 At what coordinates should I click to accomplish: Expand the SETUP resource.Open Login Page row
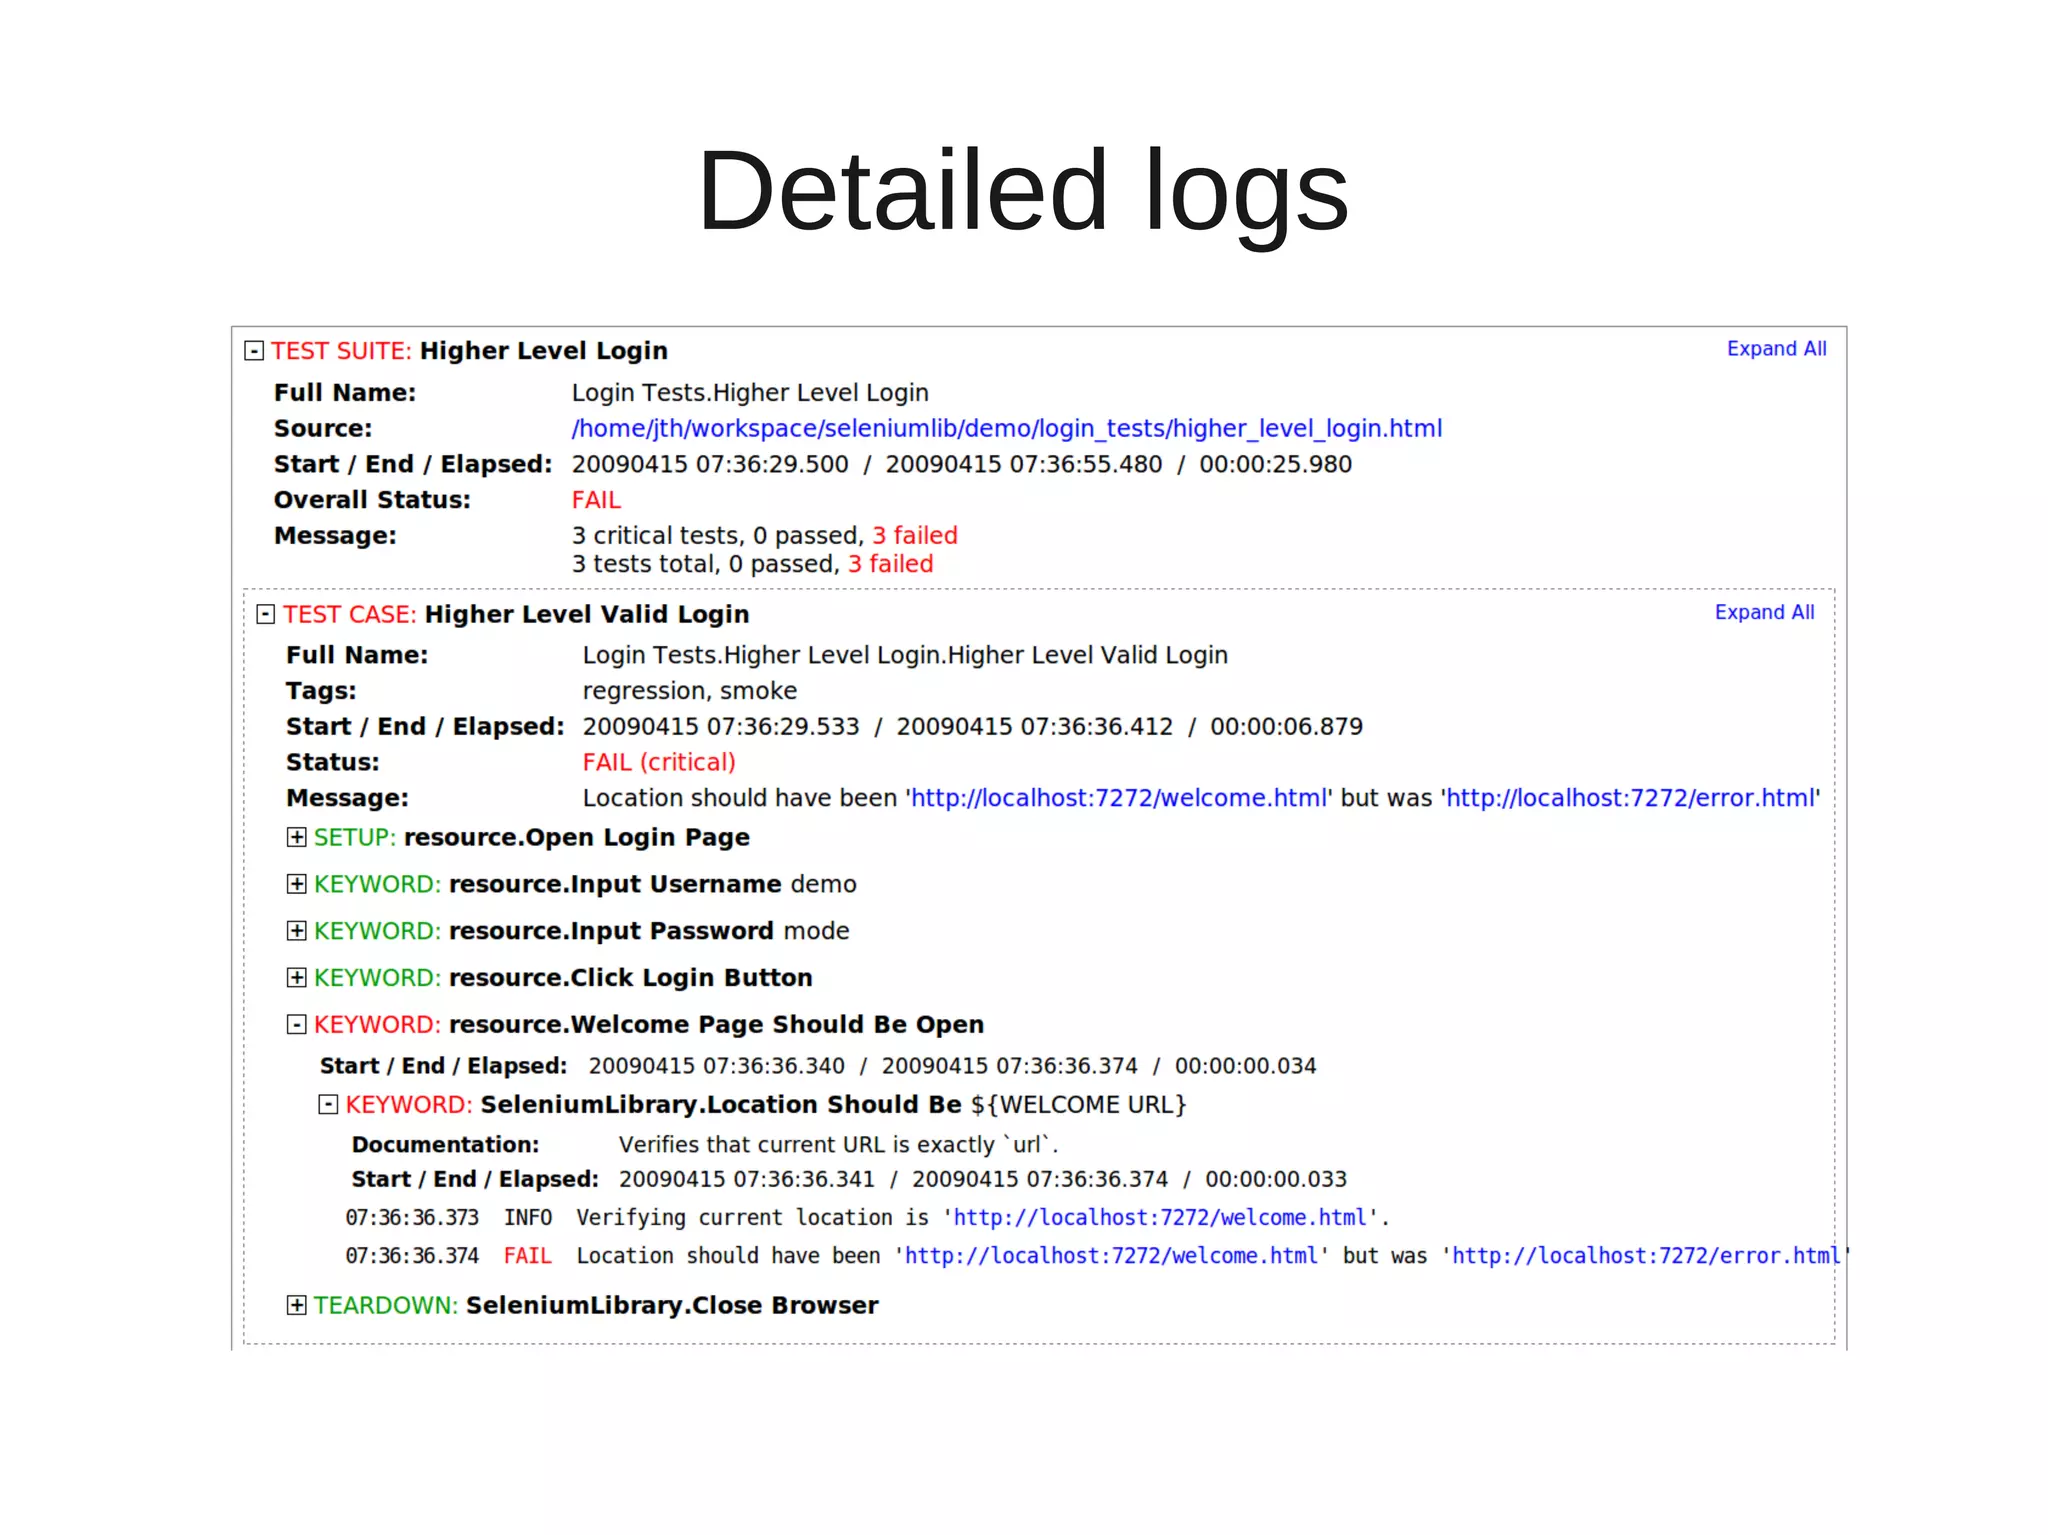pos(297,837)
